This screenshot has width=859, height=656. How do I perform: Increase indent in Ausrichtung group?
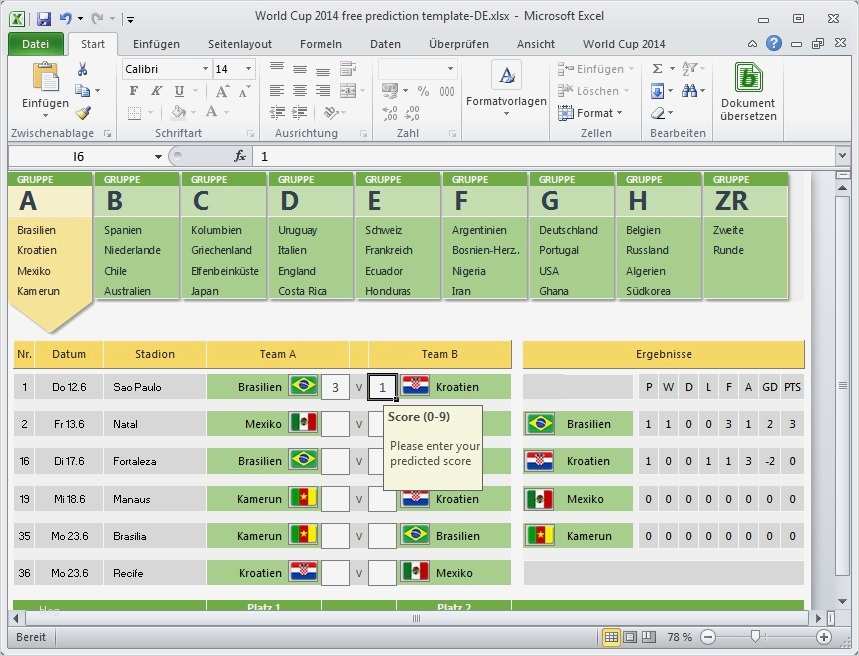tap(300, 112)
